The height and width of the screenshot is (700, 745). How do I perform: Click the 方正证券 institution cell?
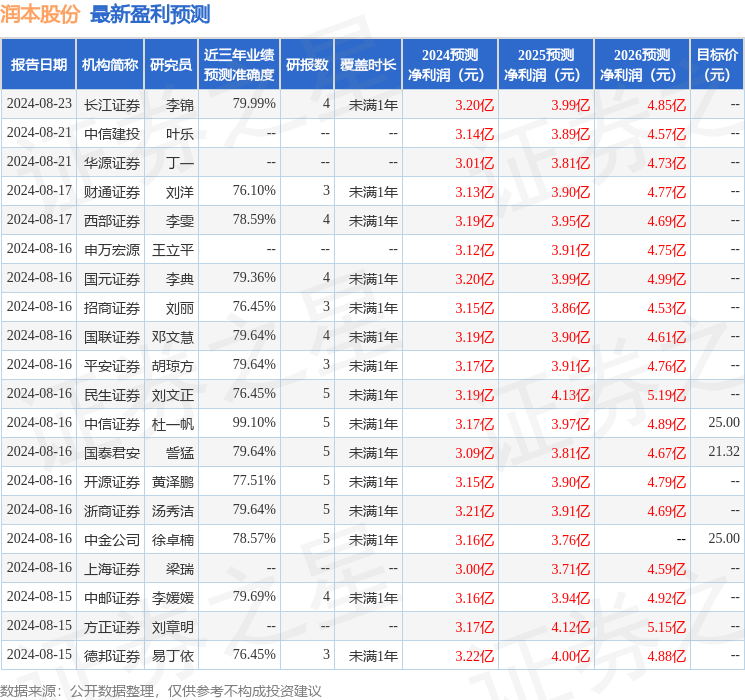(x=112, y=627)
